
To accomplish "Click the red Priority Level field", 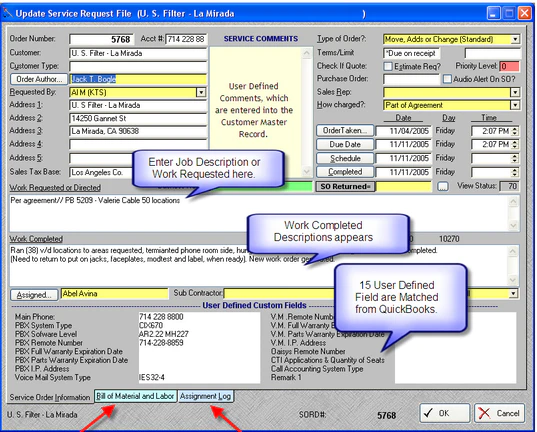I will pos(509,66).
